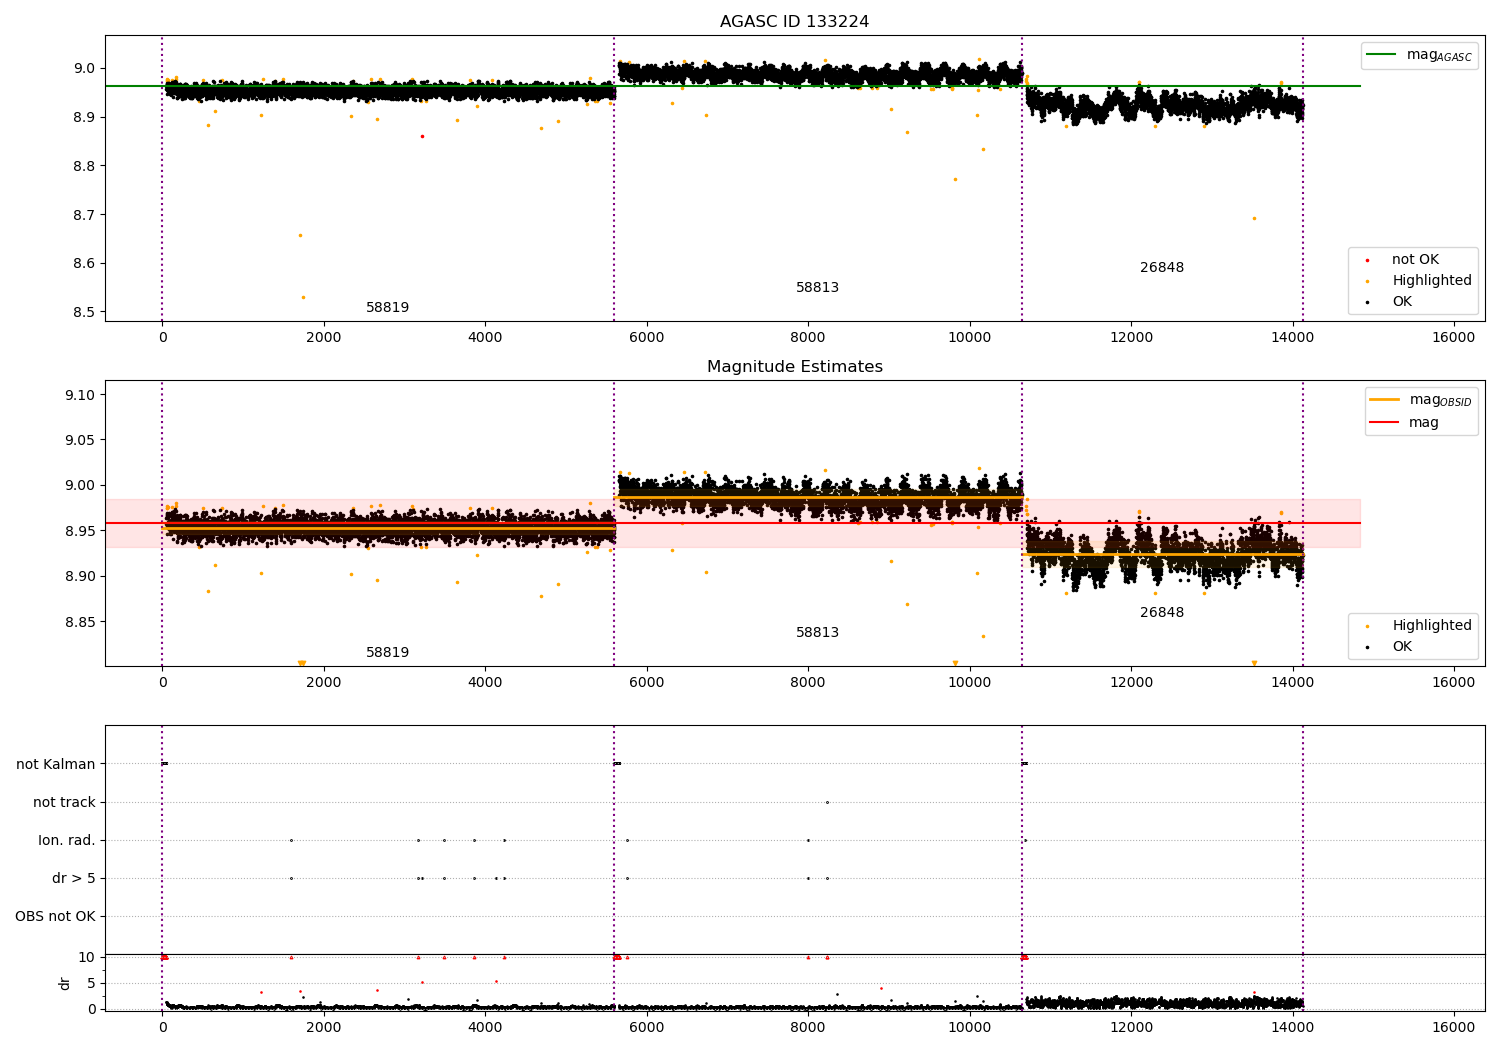This screenshot has width=1500, height=1050.
Task: Click the 10 tick on the dr axis
Action: pos(87,958)
